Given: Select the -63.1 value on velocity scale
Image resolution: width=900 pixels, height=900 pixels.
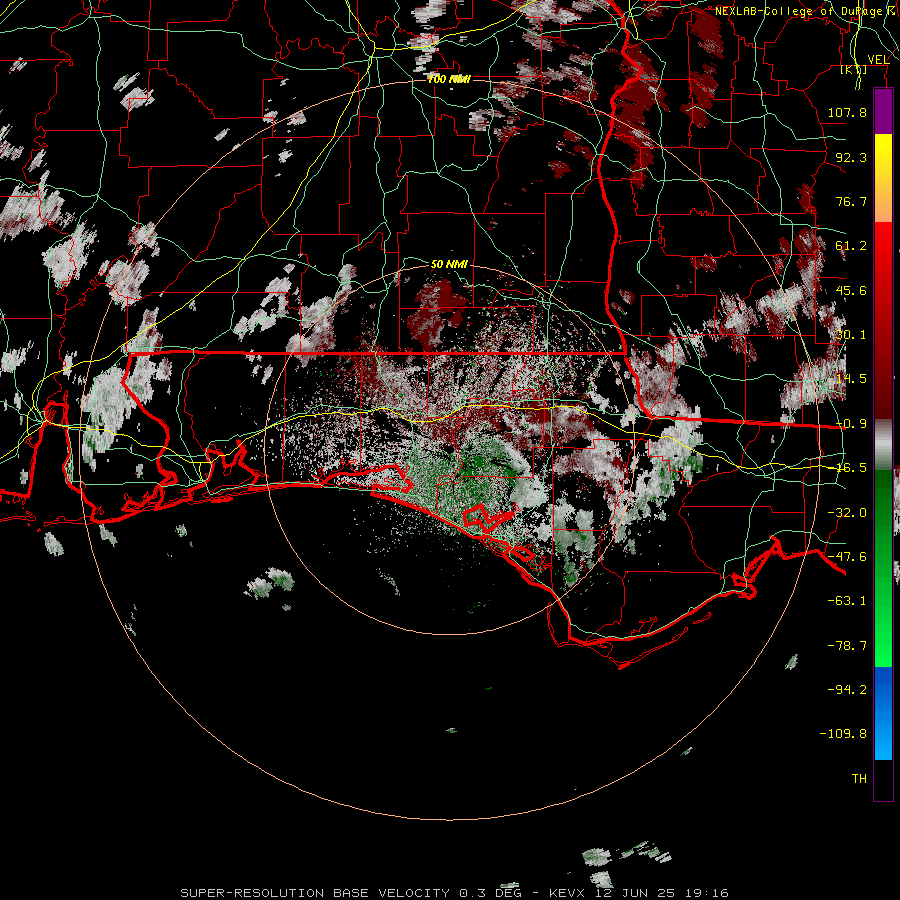Looking at the screenshot, I should (x=847, y=601).
